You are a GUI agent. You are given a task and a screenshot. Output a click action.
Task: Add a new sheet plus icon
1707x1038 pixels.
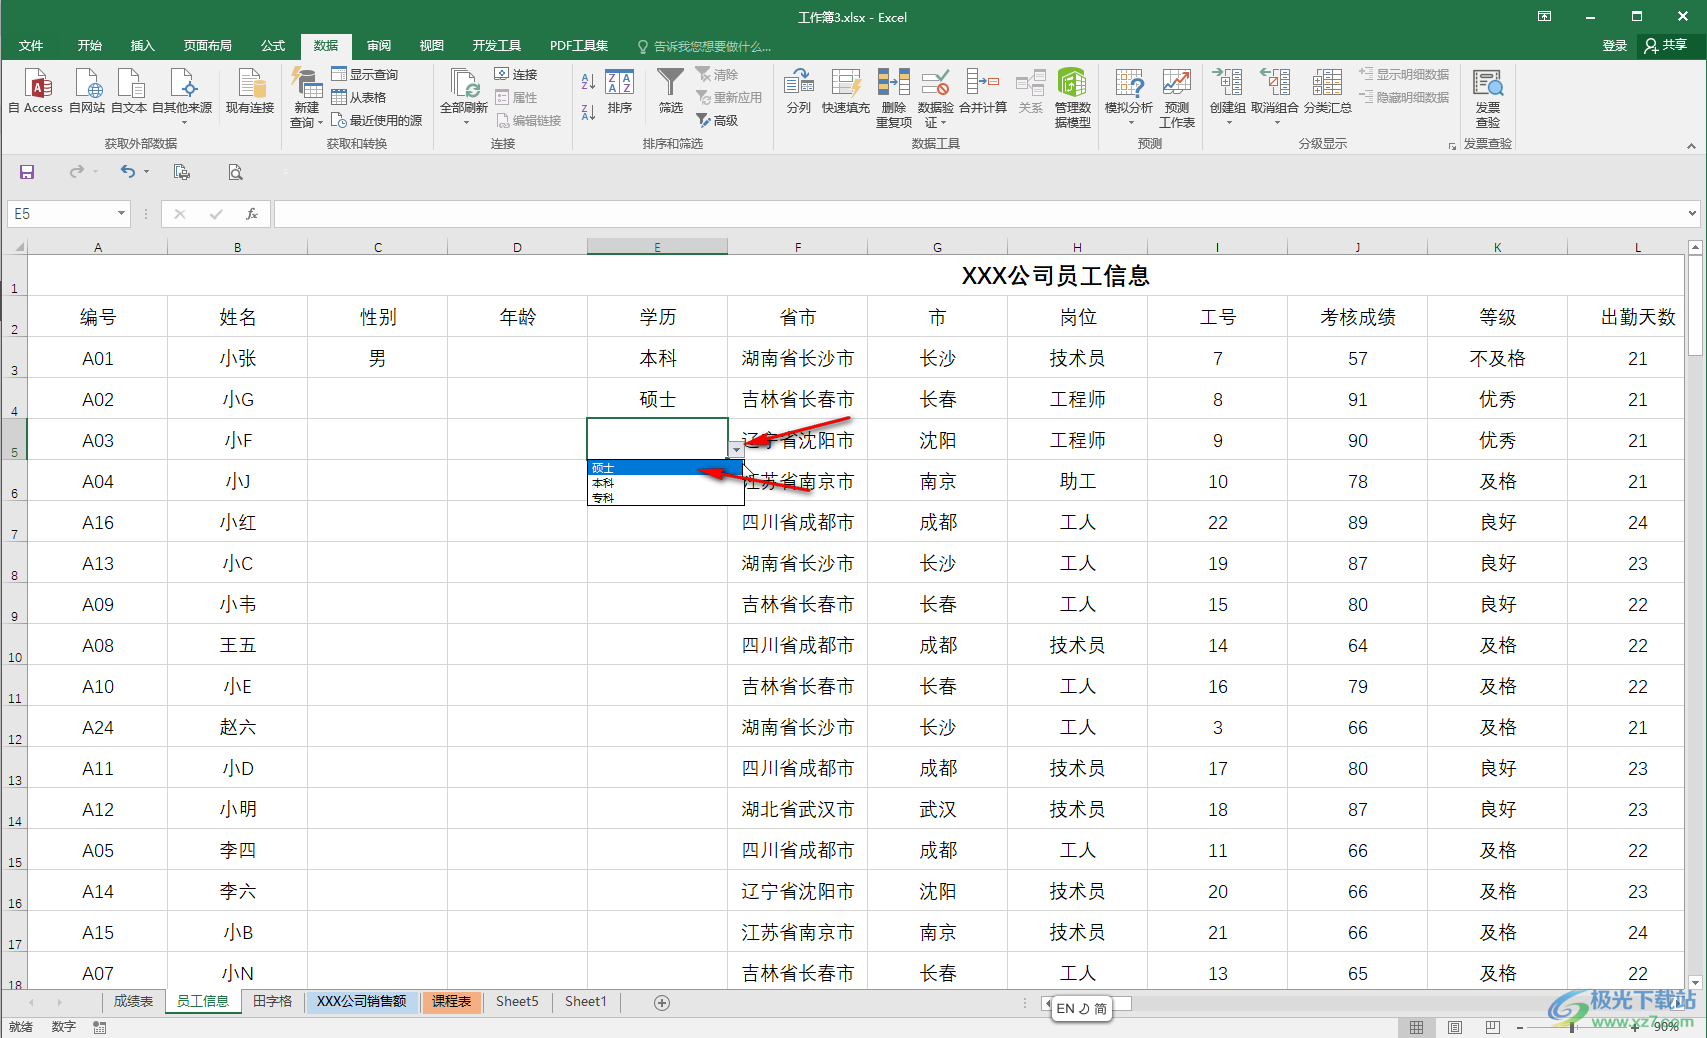(x=662, y=1002)
